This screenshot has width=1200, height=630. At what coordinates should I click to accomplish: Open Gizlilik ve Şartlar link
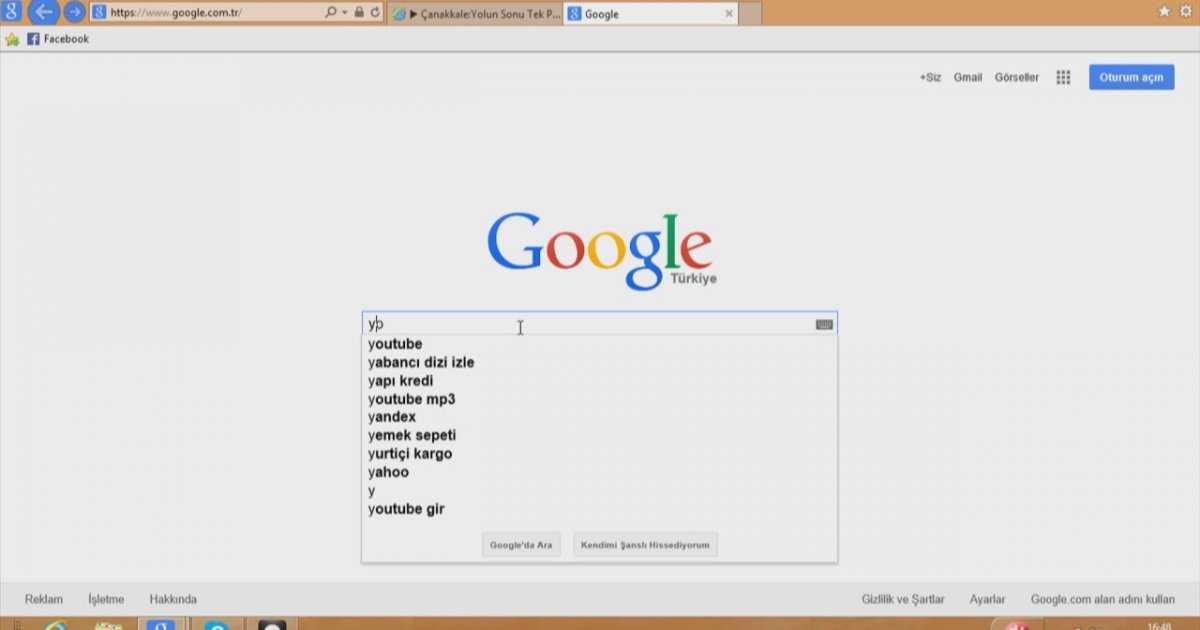point(903,599)
